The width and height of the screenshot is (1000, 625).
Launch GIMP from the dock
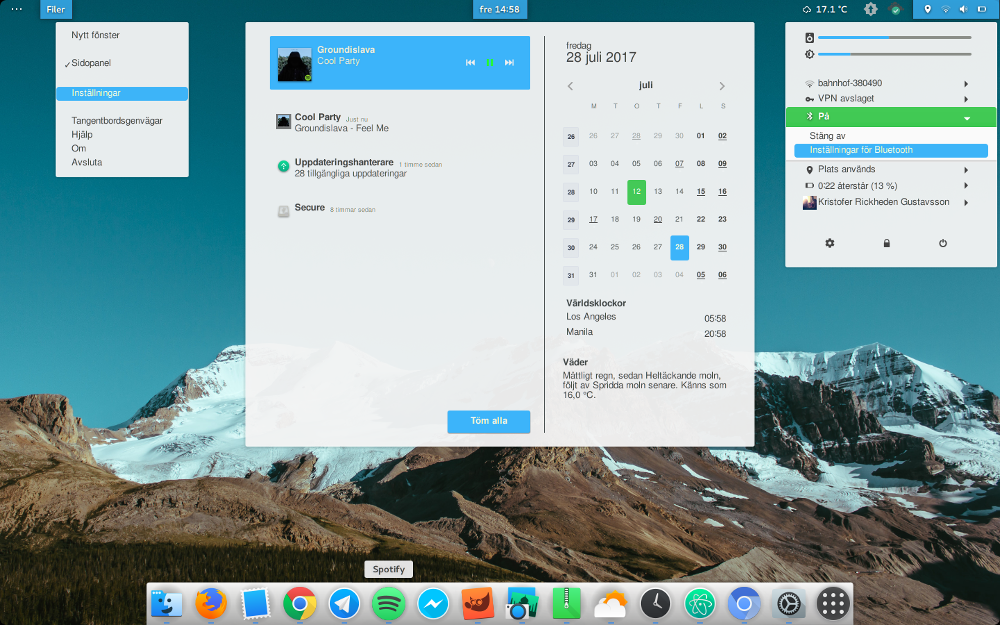tap(478, 603)
